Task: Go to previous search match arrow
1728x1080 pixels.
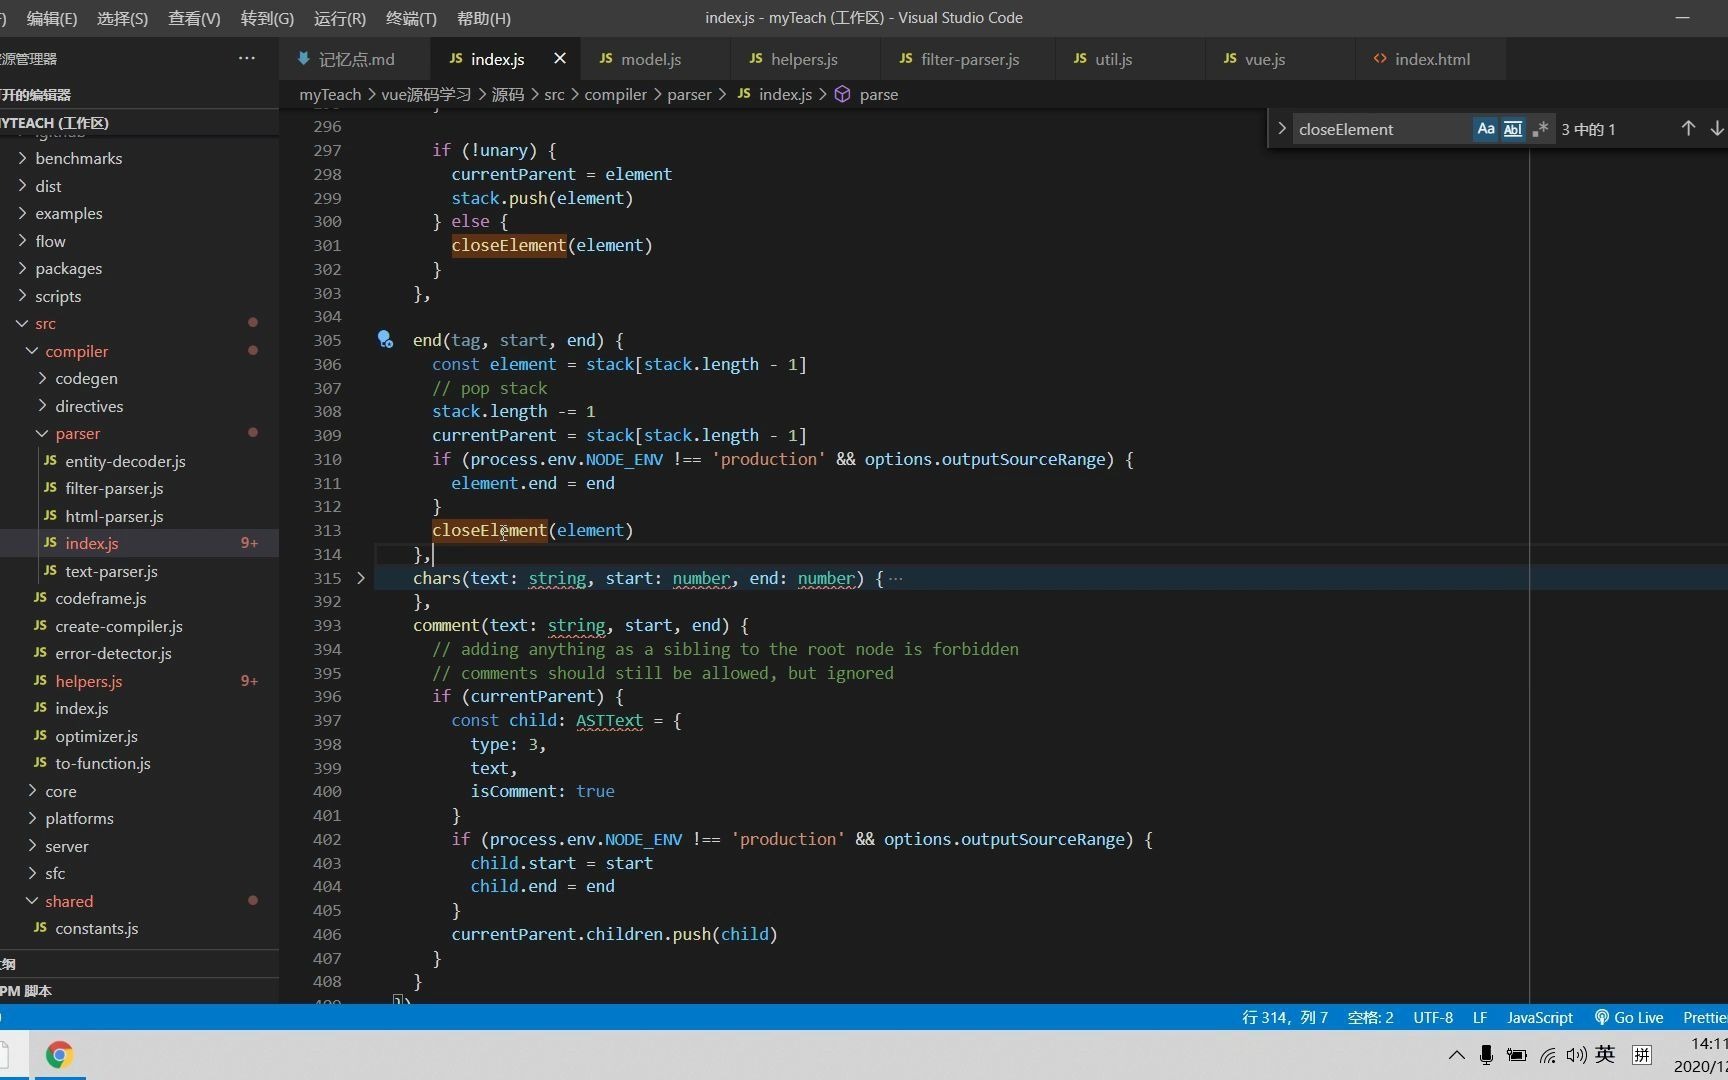Action: tap(1688, 129)
